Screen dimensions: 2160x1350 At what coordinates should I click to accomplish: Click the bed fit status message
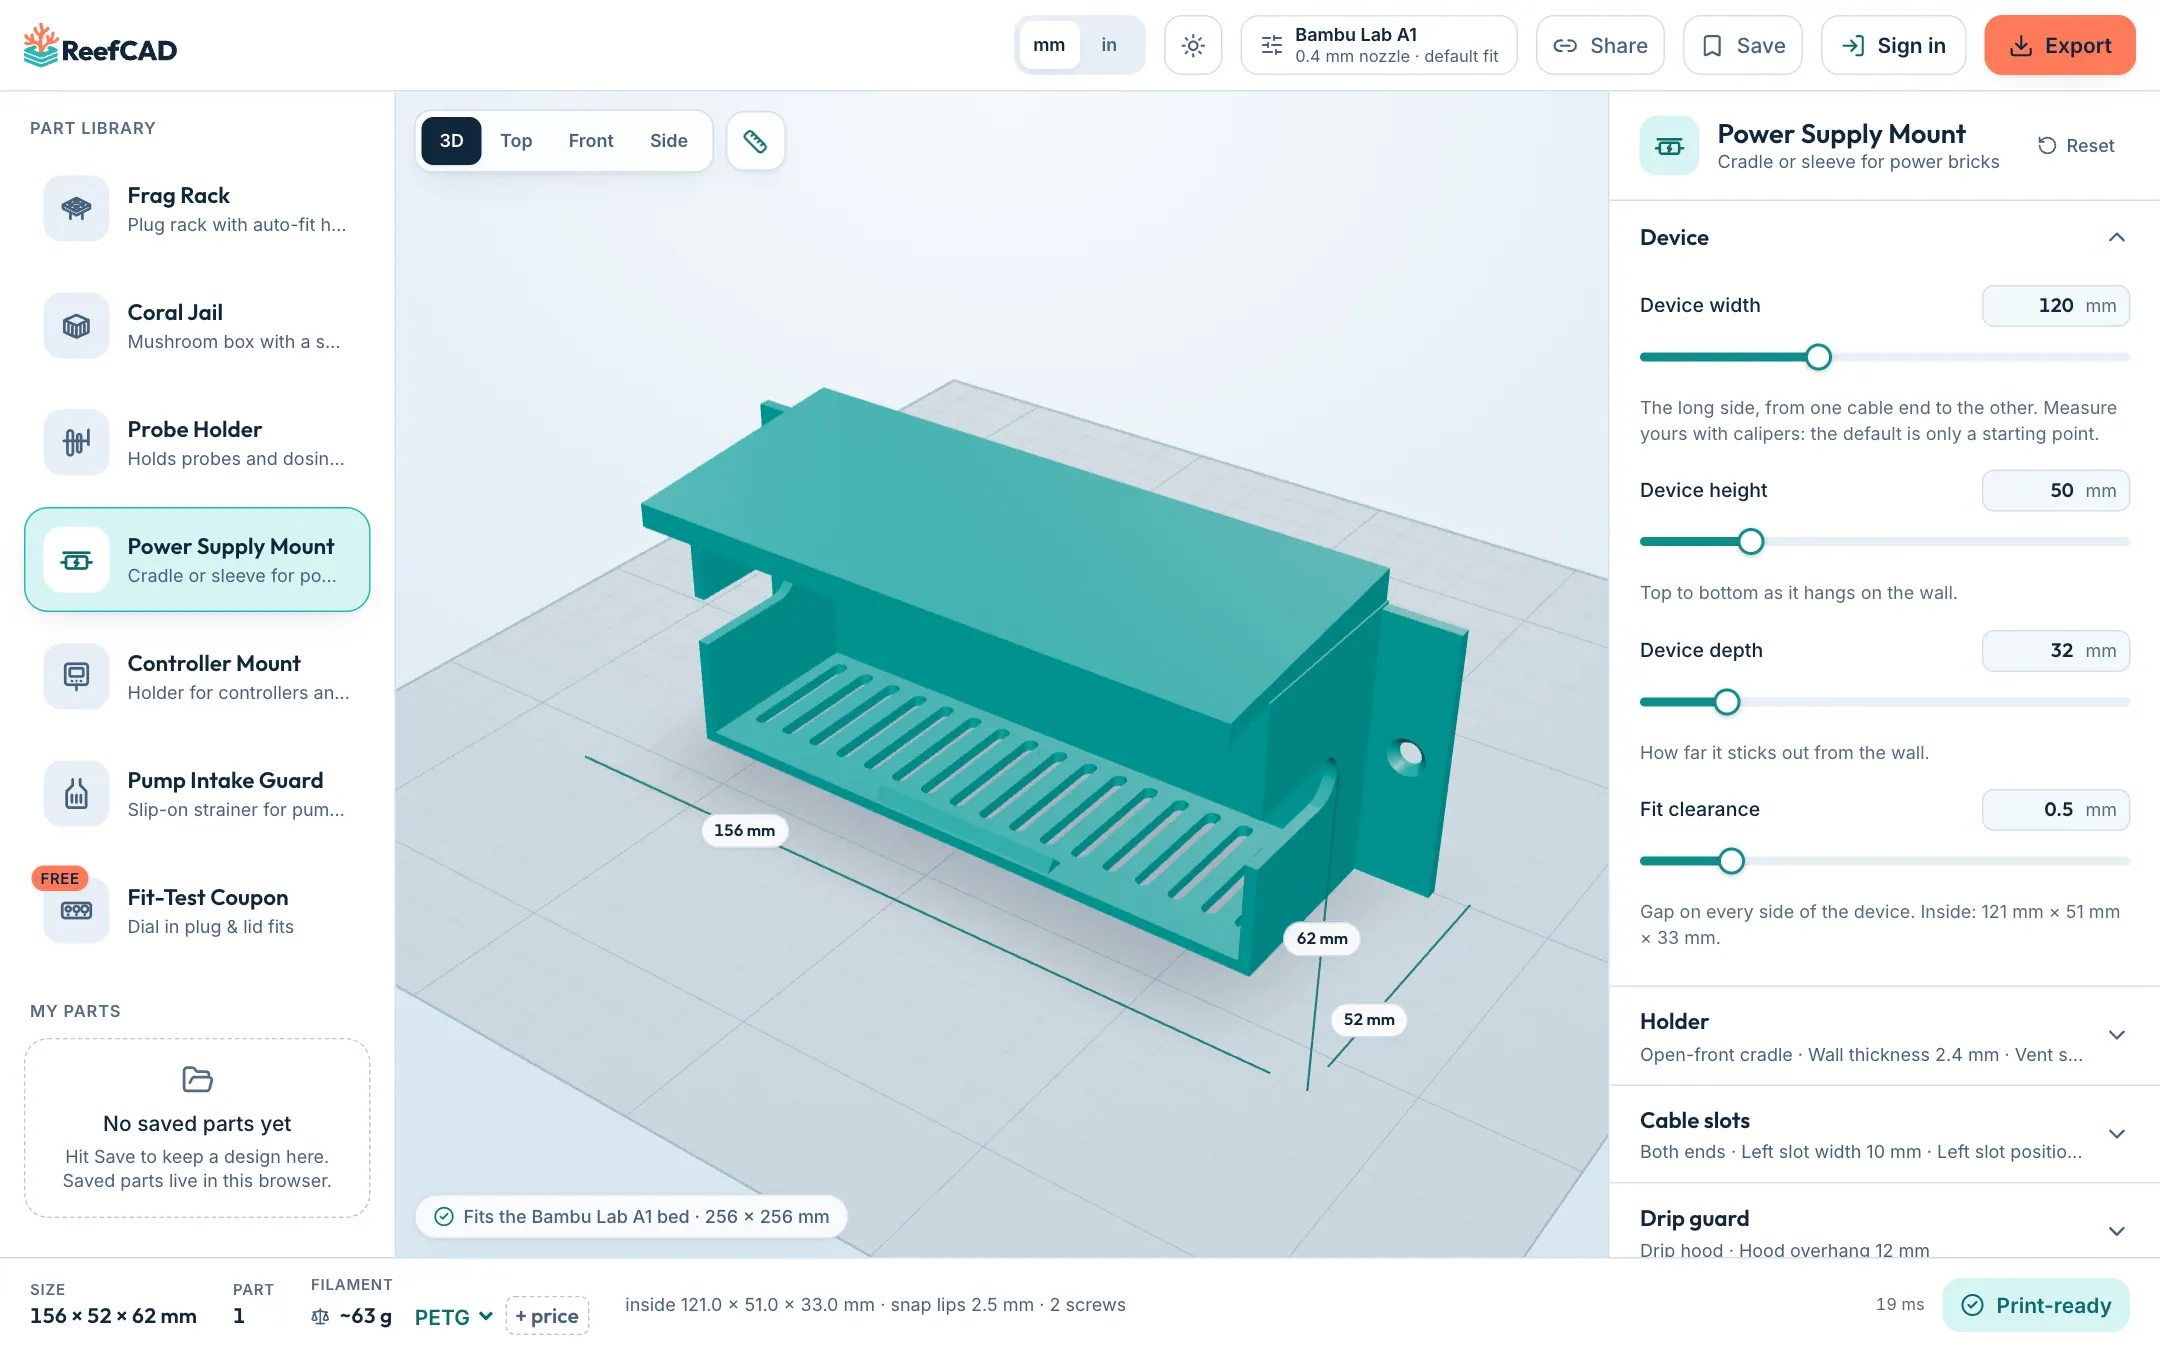click(x=631, y=1217)
